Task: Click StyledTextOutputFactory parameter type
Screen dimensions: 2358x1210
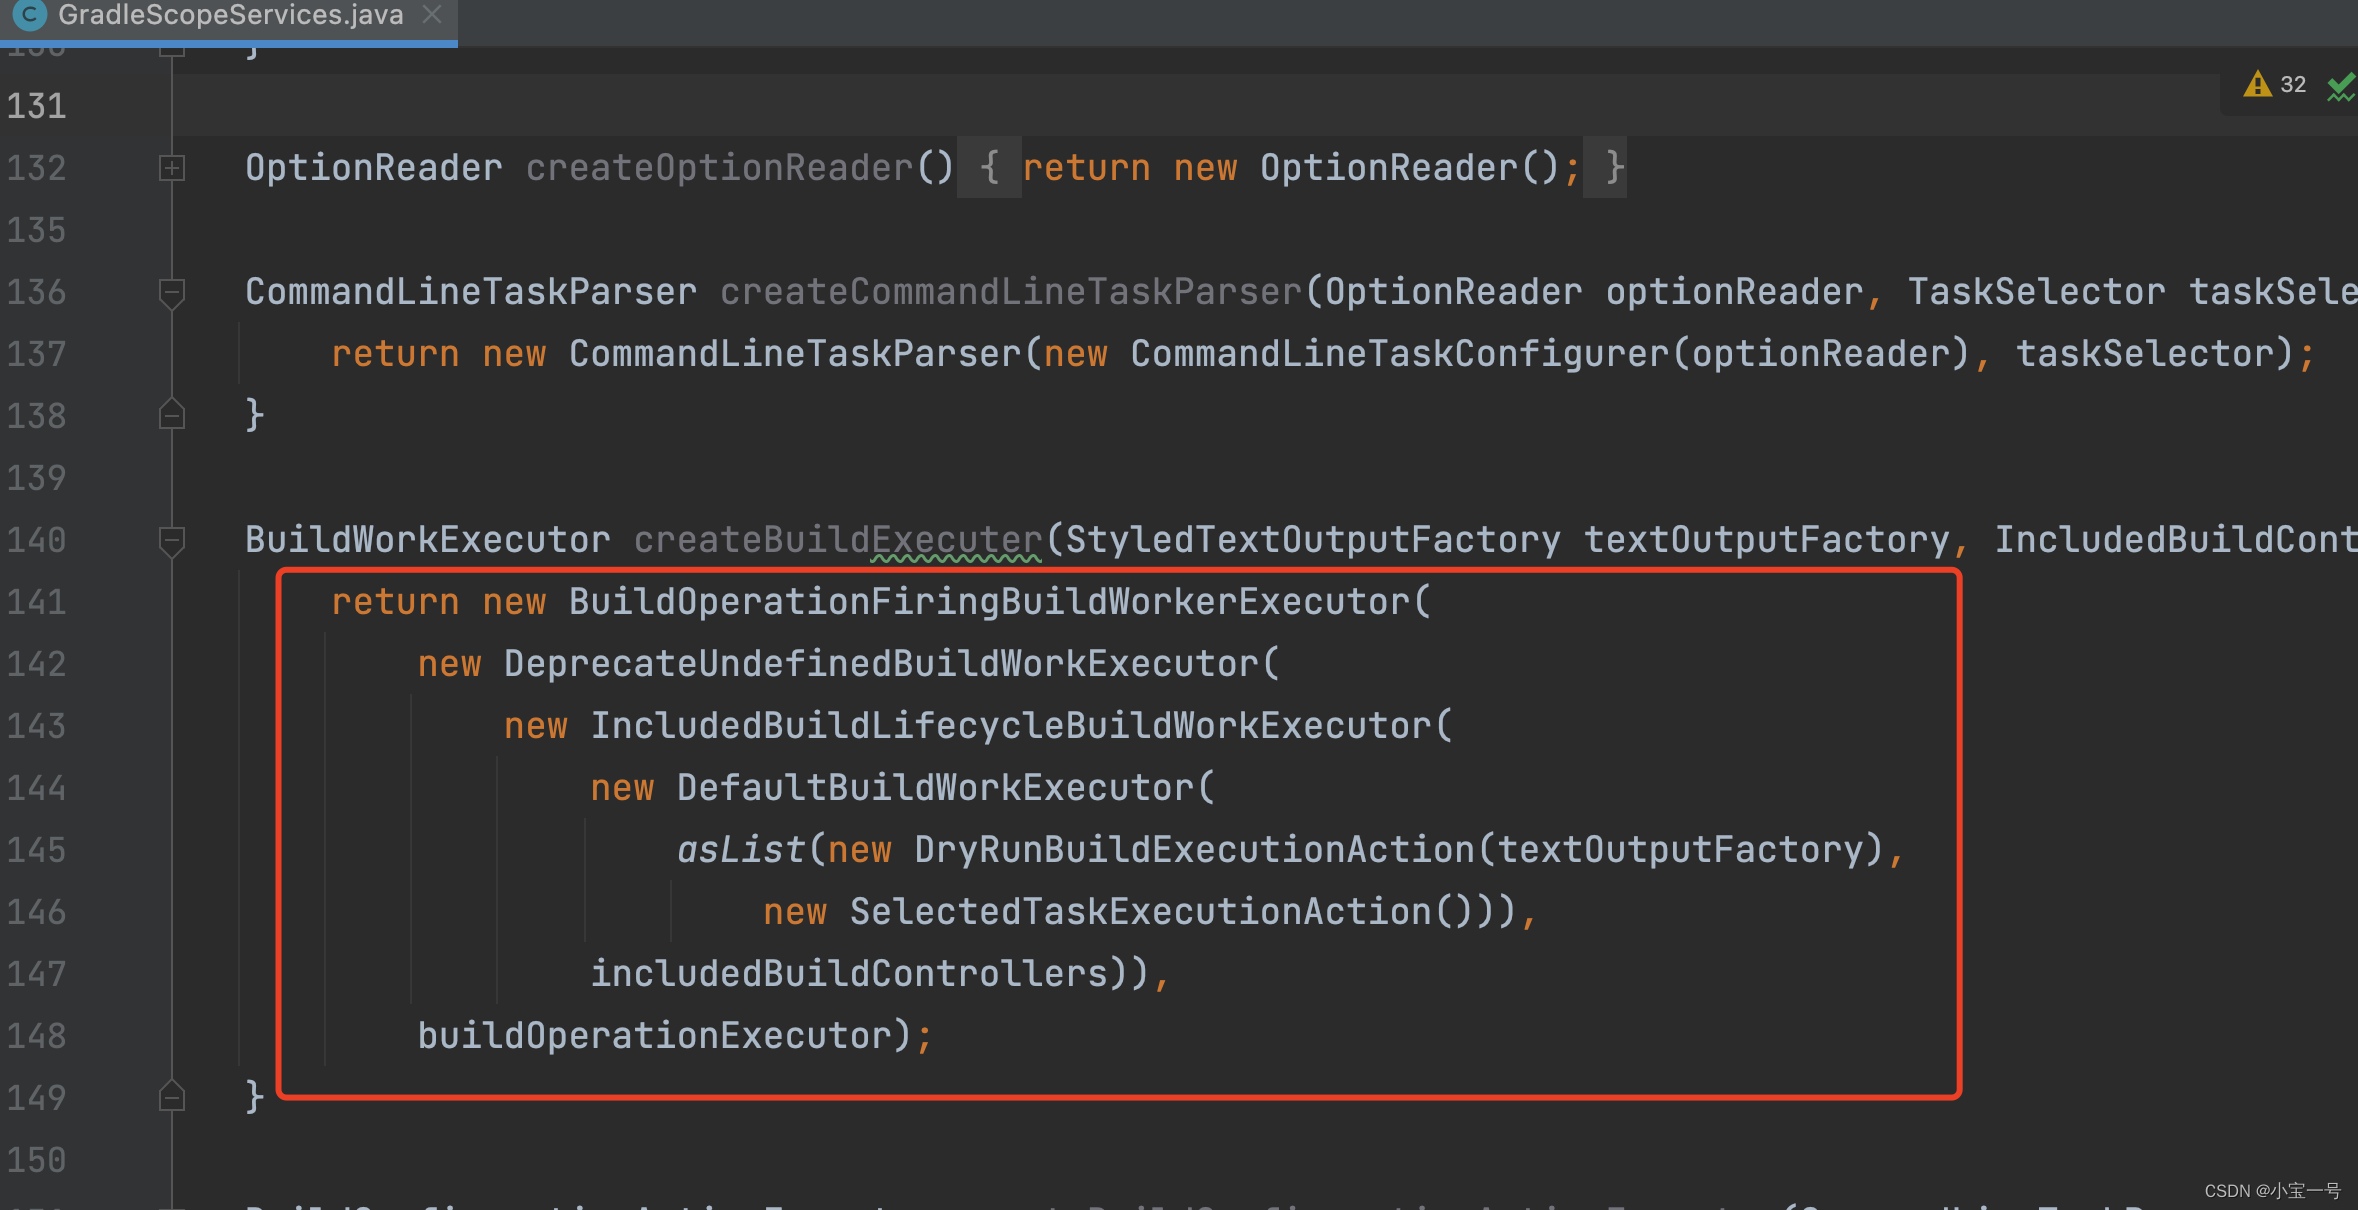Action: coord(1313,540)
